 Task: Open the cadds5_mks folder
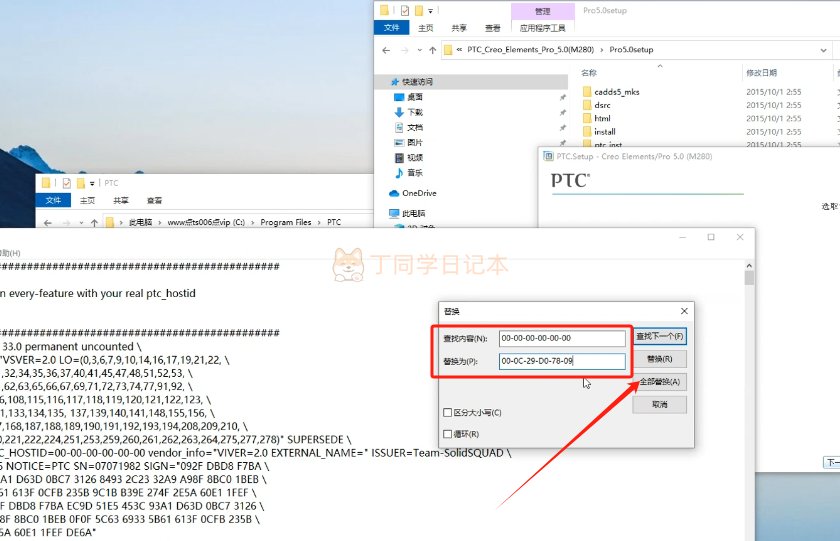[617, 92]
